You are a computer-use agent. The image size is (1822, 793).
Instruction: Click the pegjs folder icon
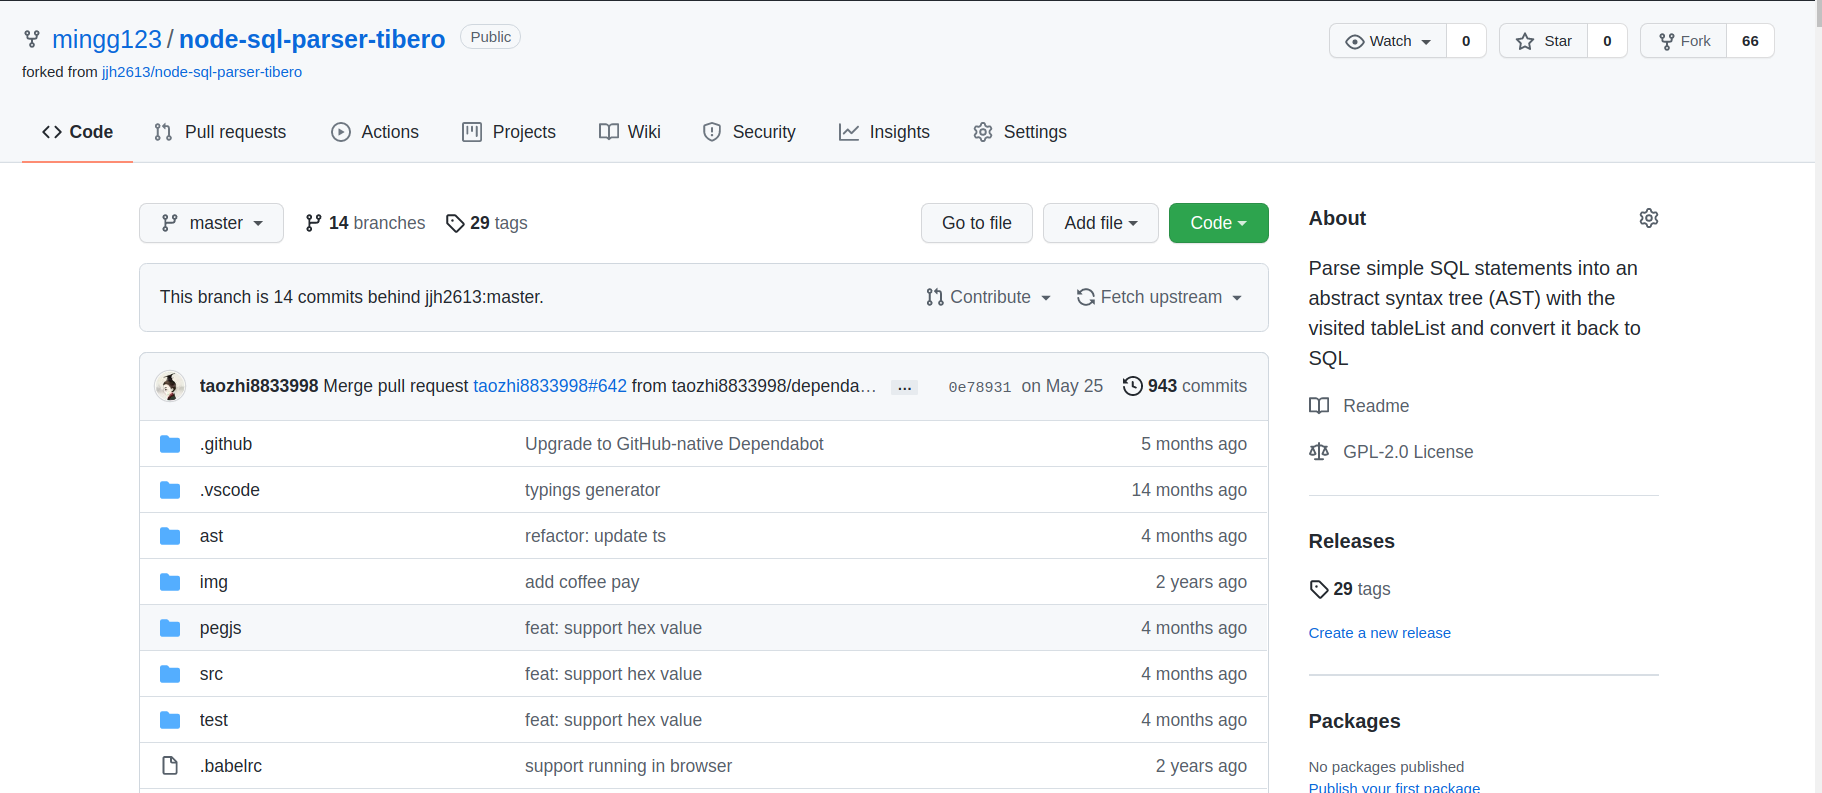click(x=170, y=628)
